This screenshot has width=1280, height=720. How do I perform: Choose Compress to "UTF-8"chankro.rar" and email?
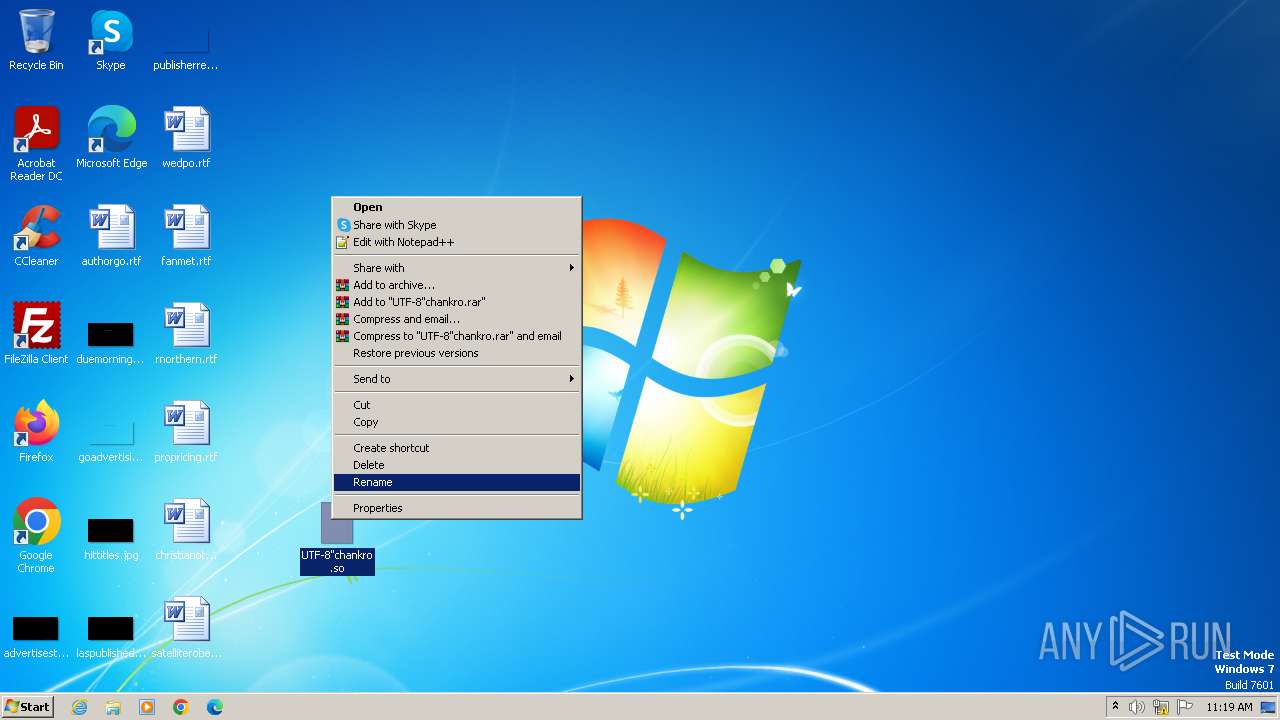pyautogui.click(x=456, y=336)
